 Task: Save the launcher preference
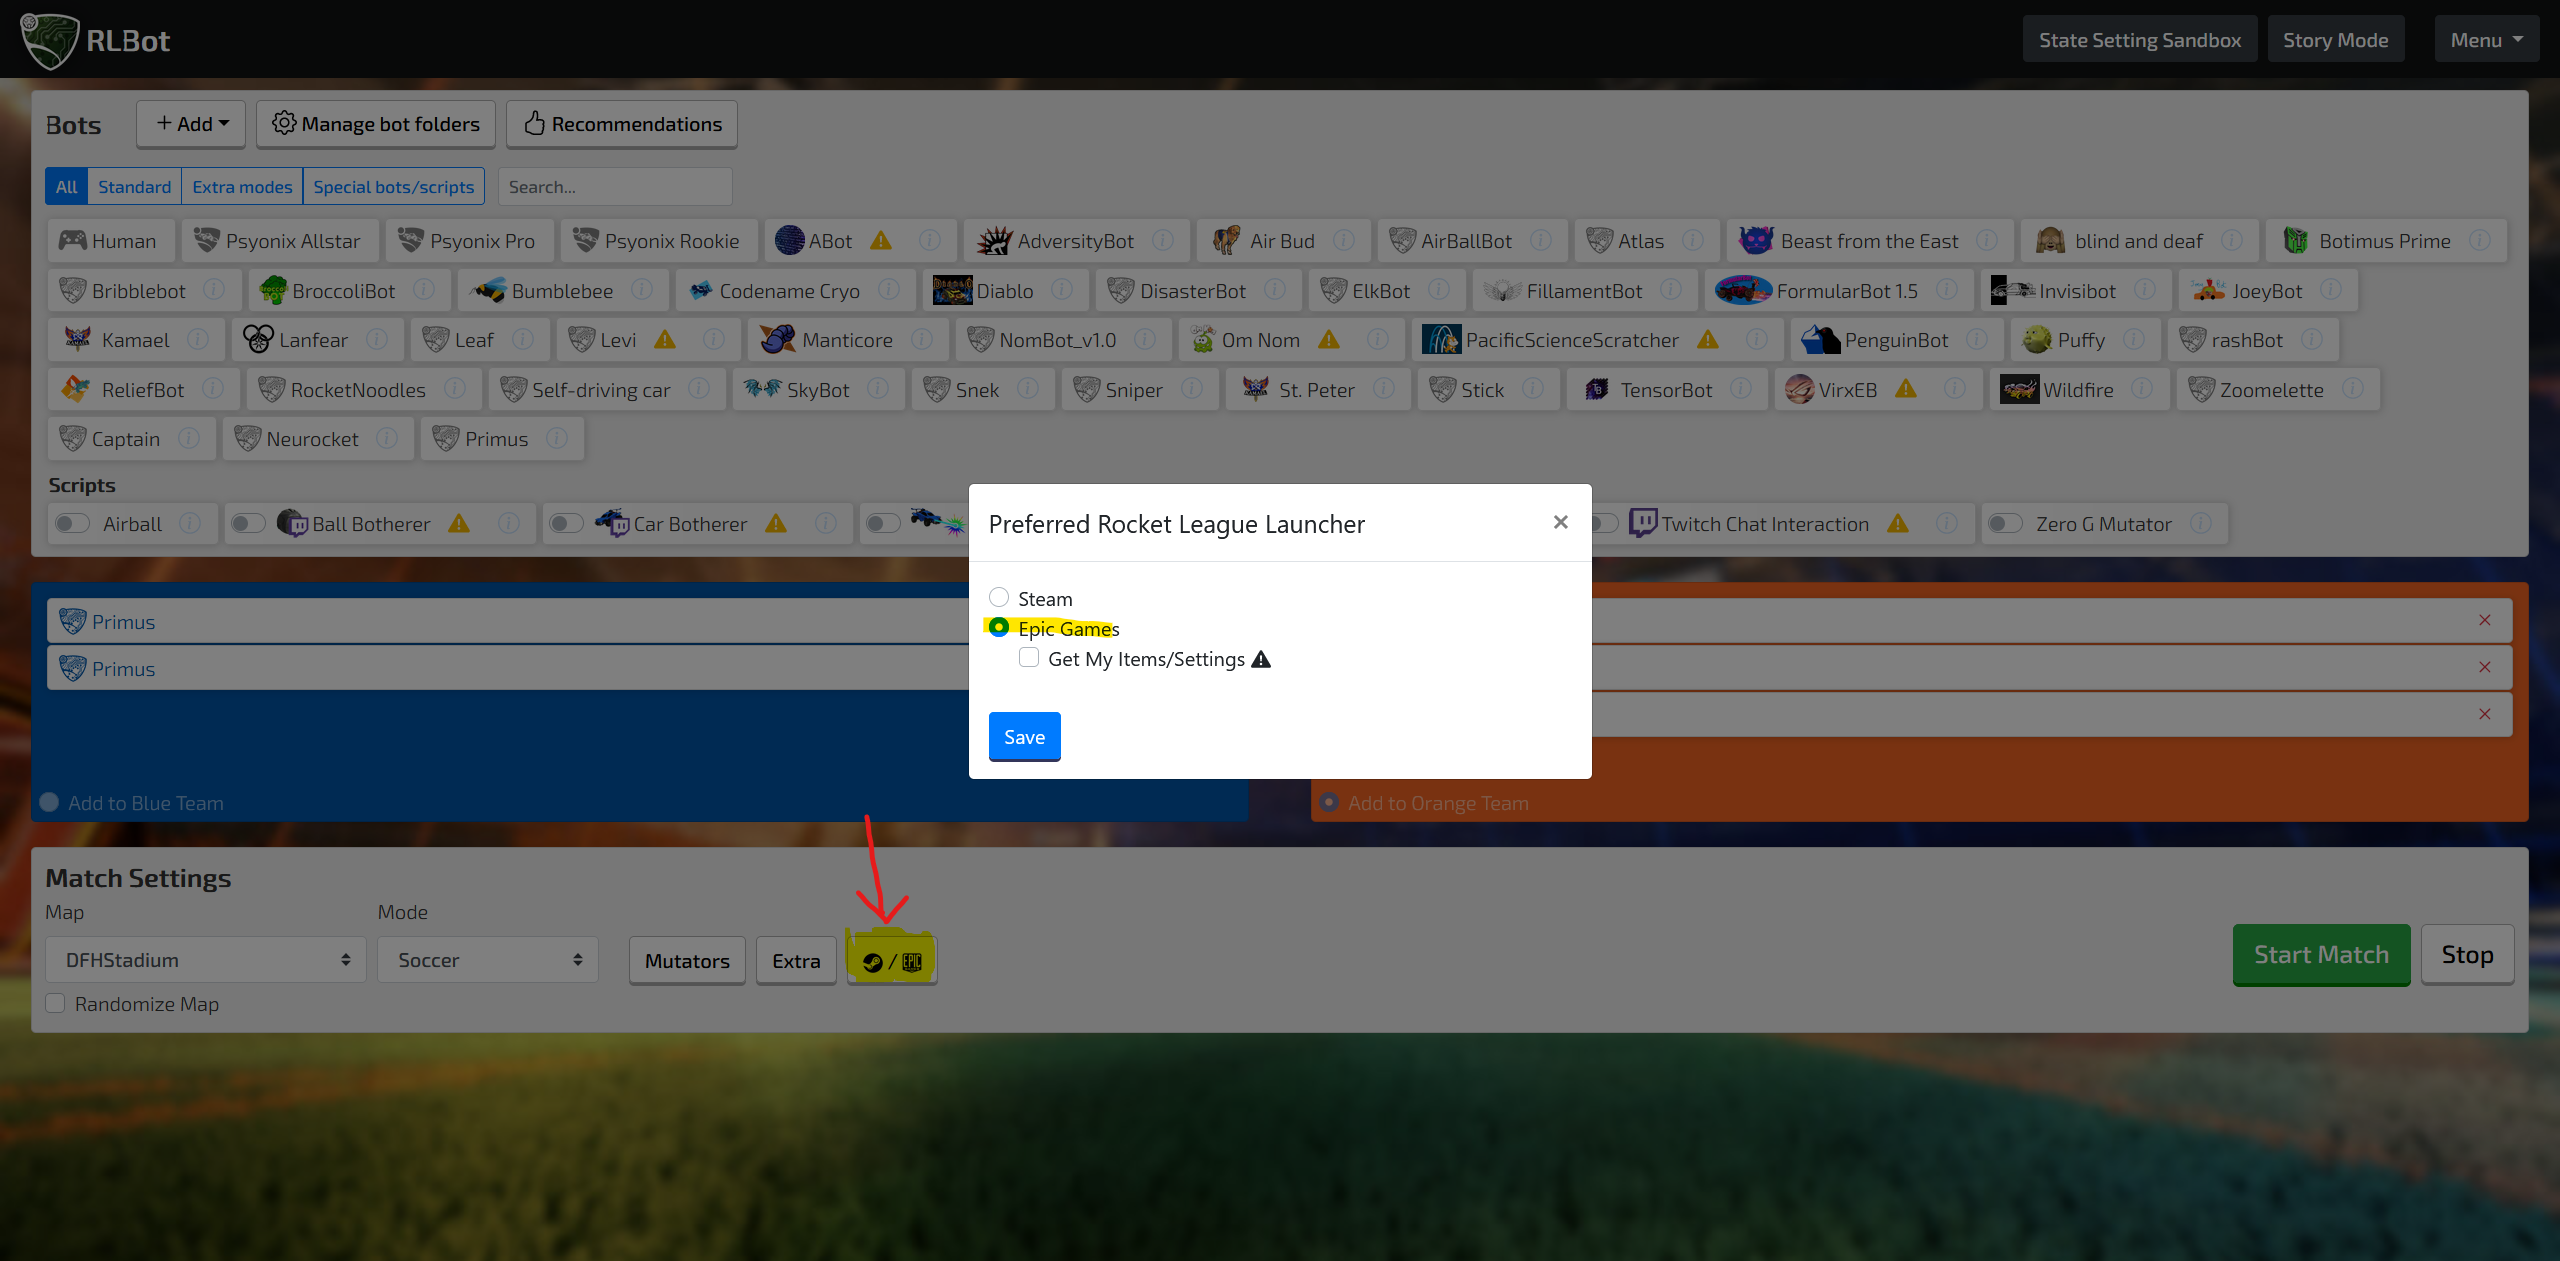point(1024,735)
